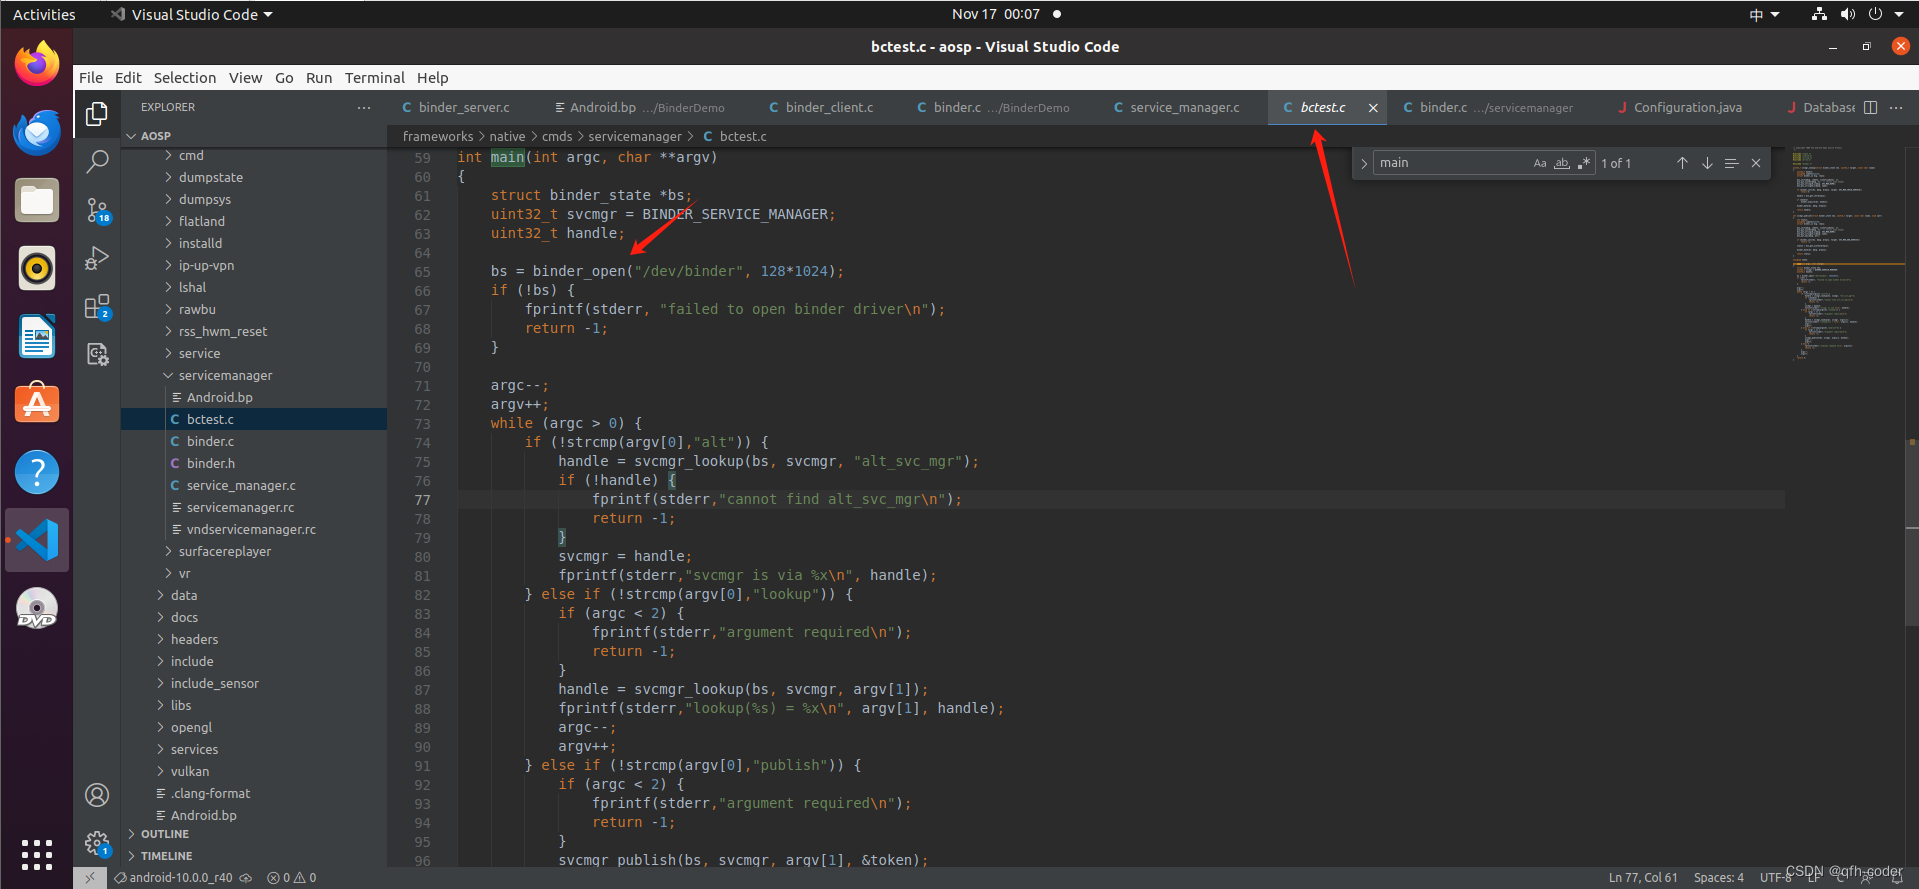Click frameworks in the breadcrumb path

click(437, 137)
